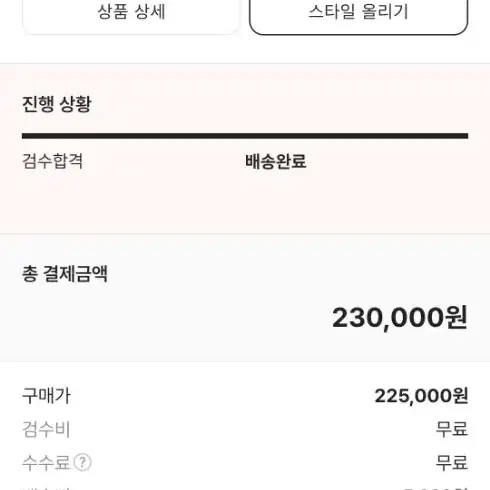Click the partially visible row below 수수료
The width and height of the screenshot is (490, 490).
pos(245,488)
